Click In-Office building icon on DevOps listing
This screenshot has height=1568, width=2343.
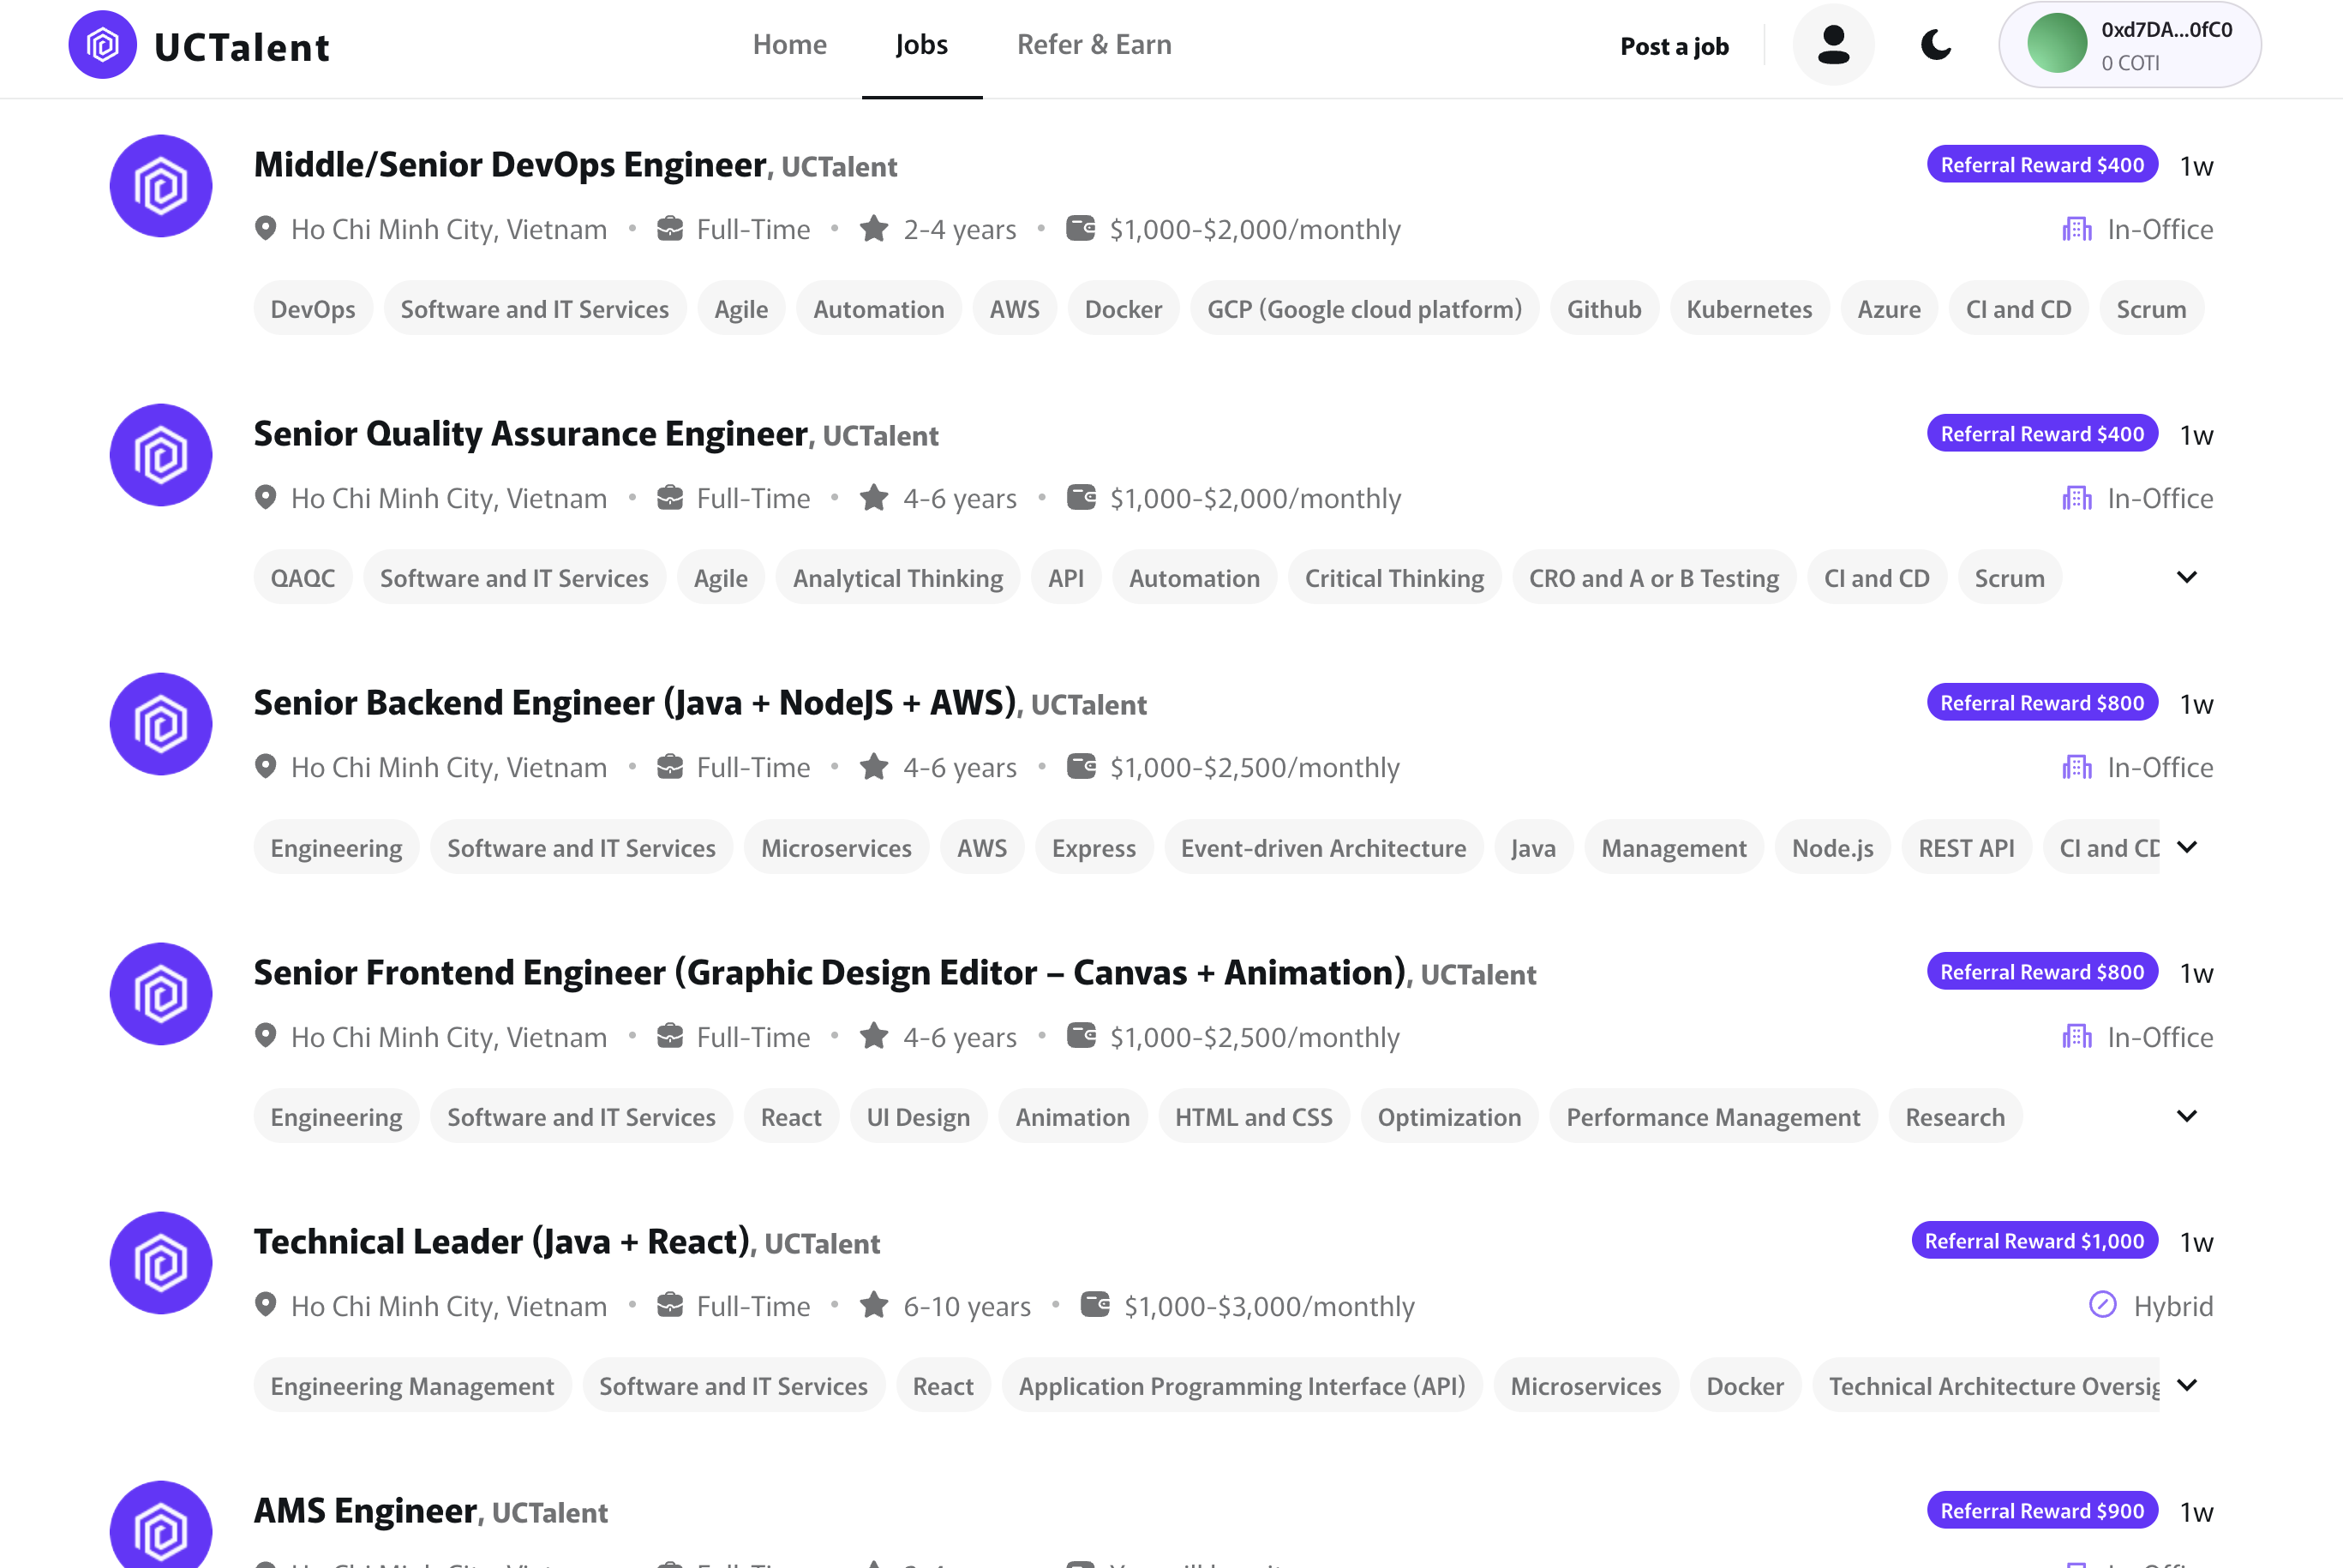click(x=2076, y=229)
